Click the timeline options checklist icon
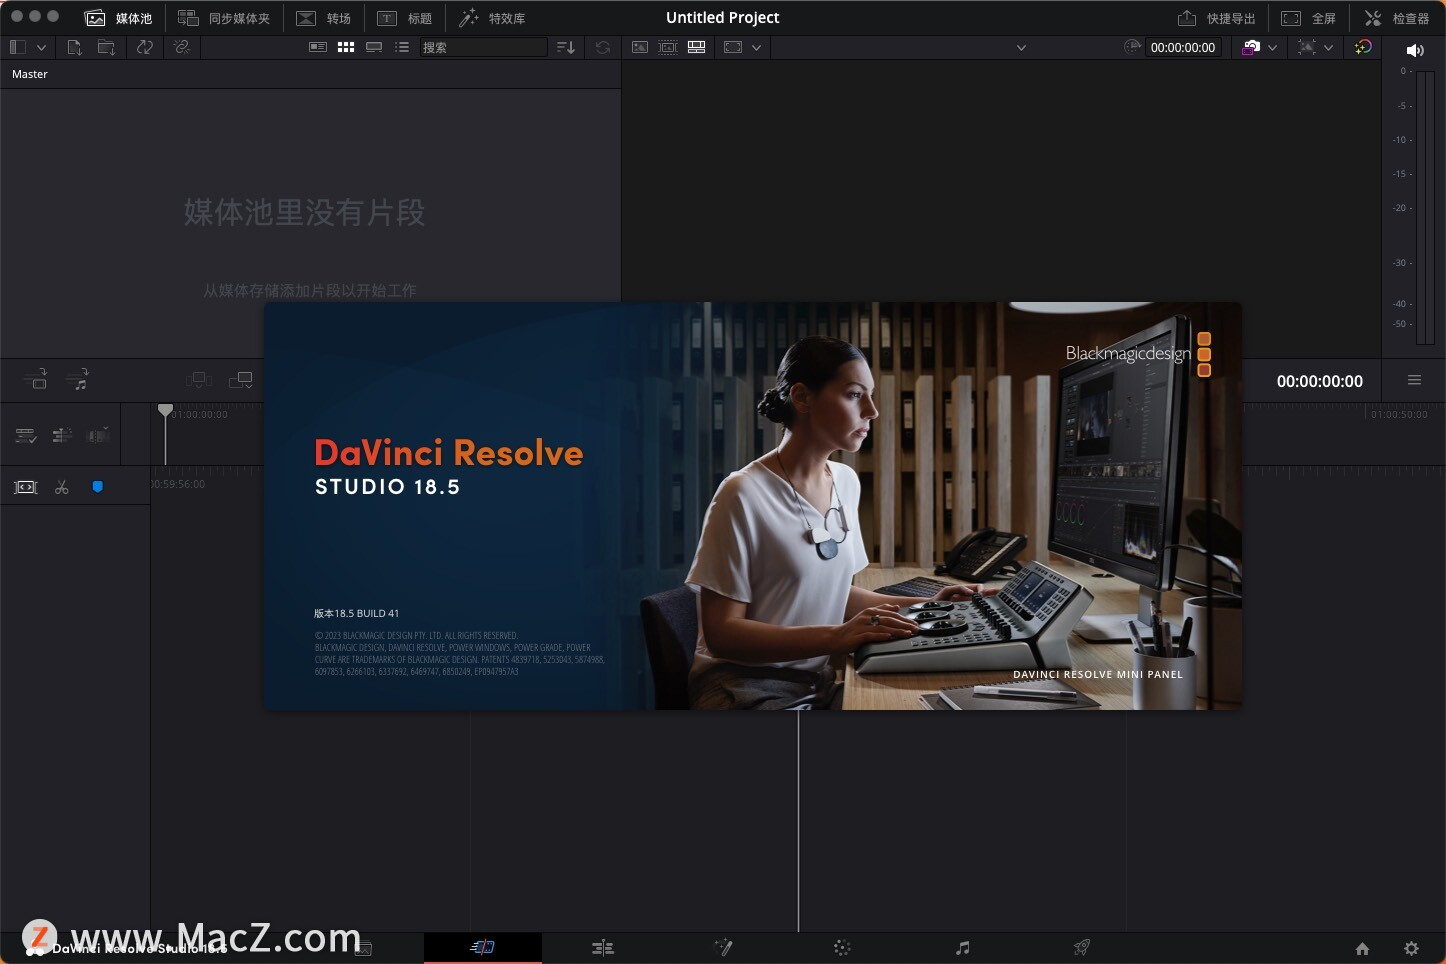1446x964 pixels. click(x=26, y=435)
